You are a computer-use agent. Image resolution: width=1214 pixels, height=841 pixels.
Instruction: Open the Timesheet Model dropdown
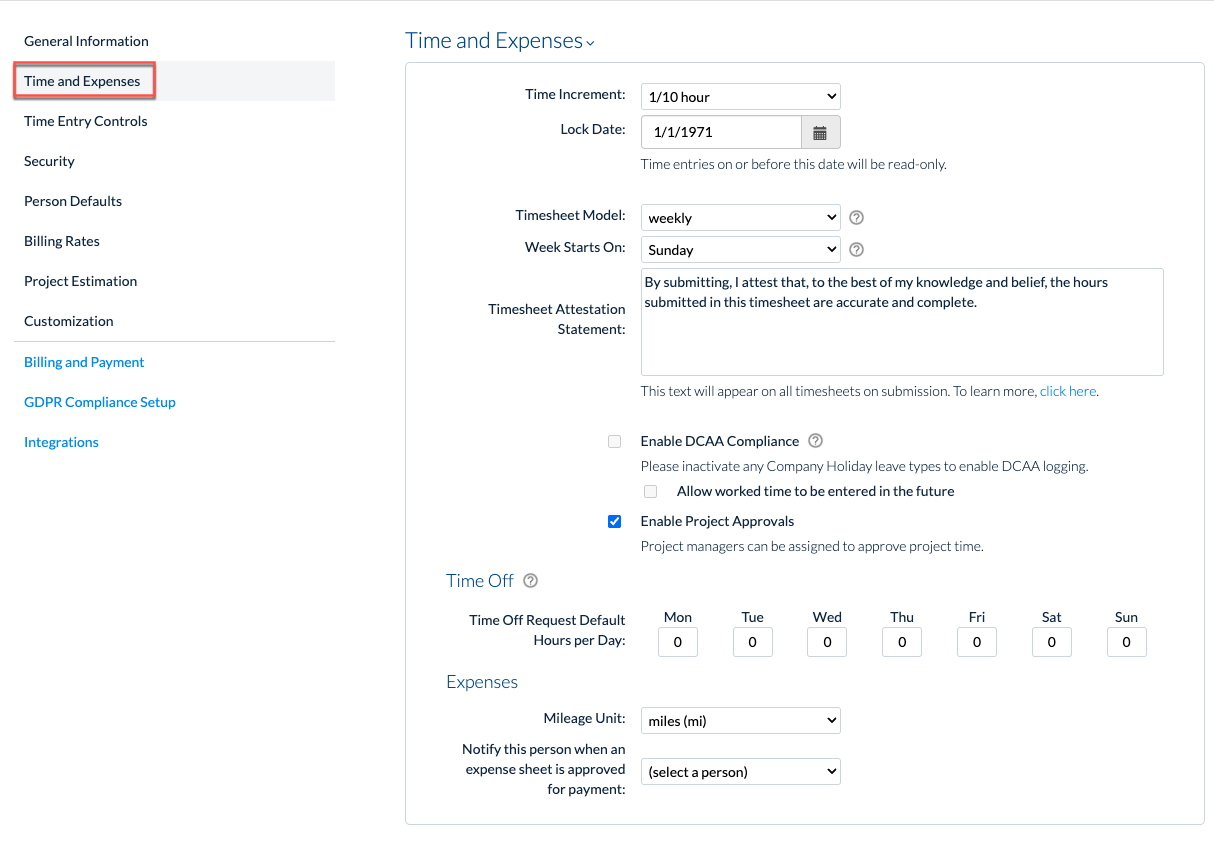coord(741,217)
